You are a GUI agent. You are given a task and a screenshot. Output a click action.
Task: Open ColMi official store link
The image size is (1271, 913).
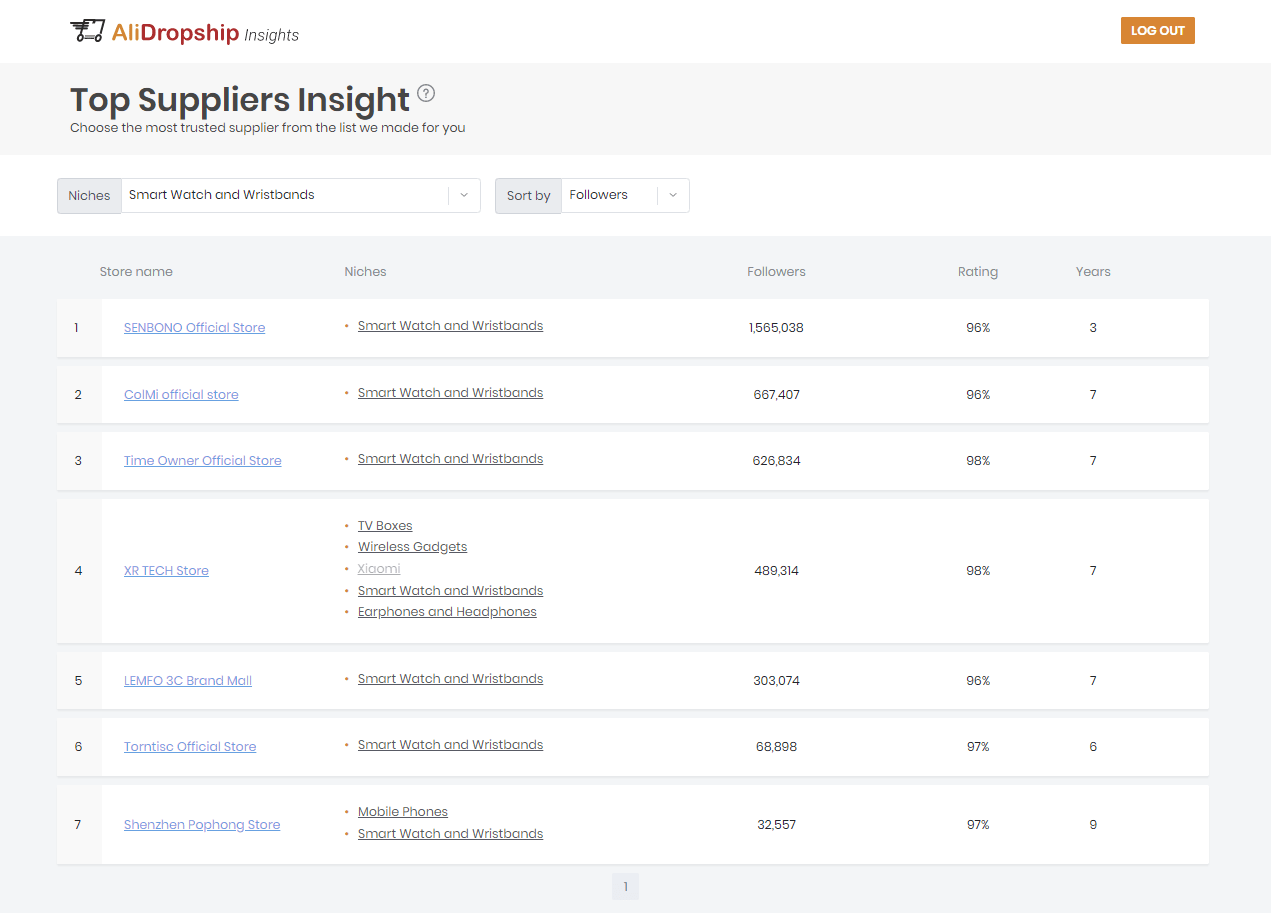point(181,395)
